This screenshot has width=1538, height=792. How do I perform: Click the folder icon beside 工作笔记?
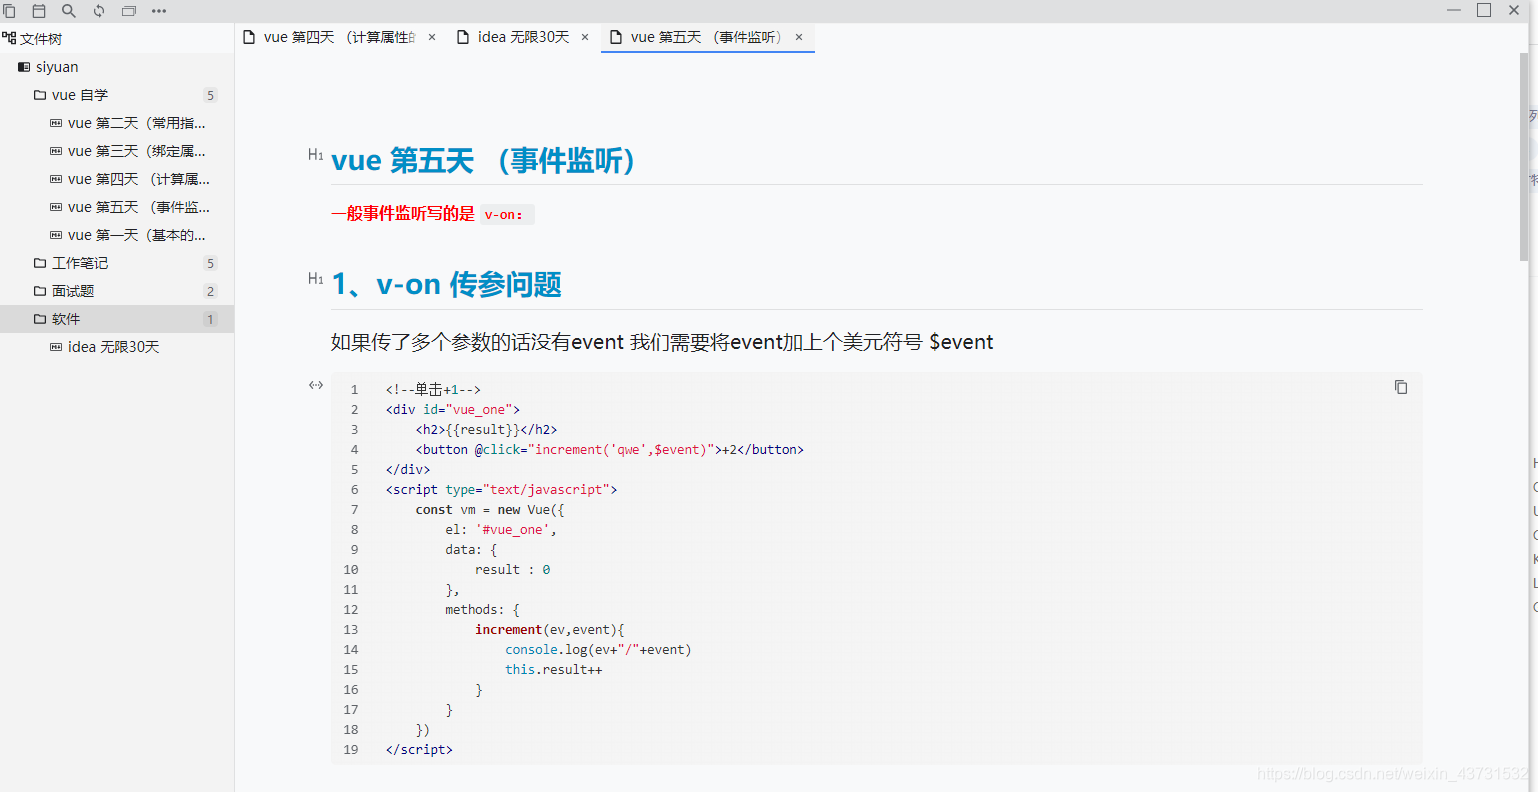click(x=40, y=263)
